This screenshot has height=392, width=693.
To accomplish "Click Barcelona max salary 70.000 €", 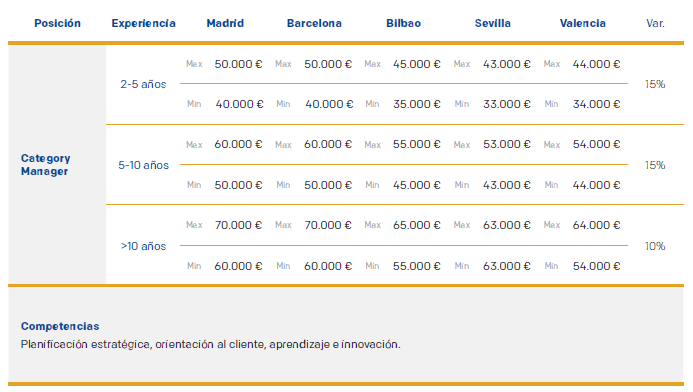I will pos(327,225).
